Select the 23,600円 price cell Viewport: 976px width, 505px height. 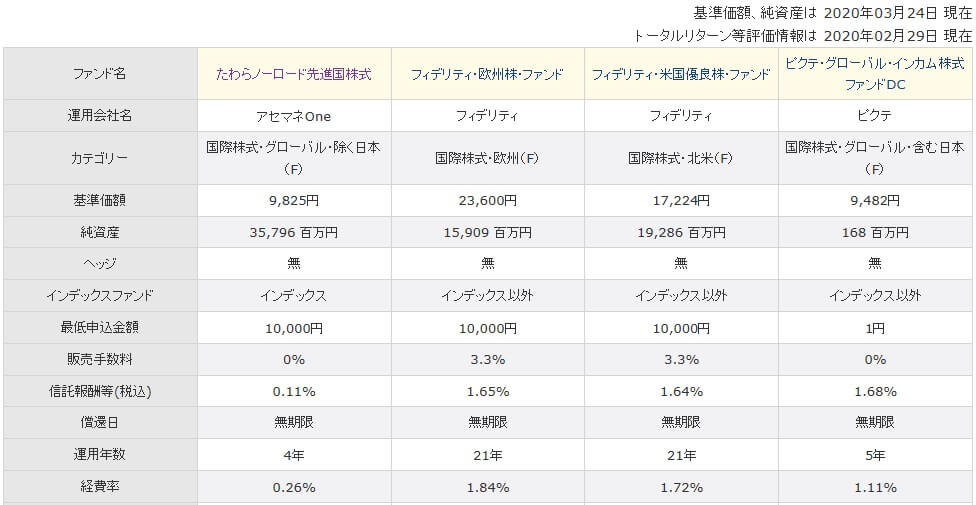coord(487,200)
